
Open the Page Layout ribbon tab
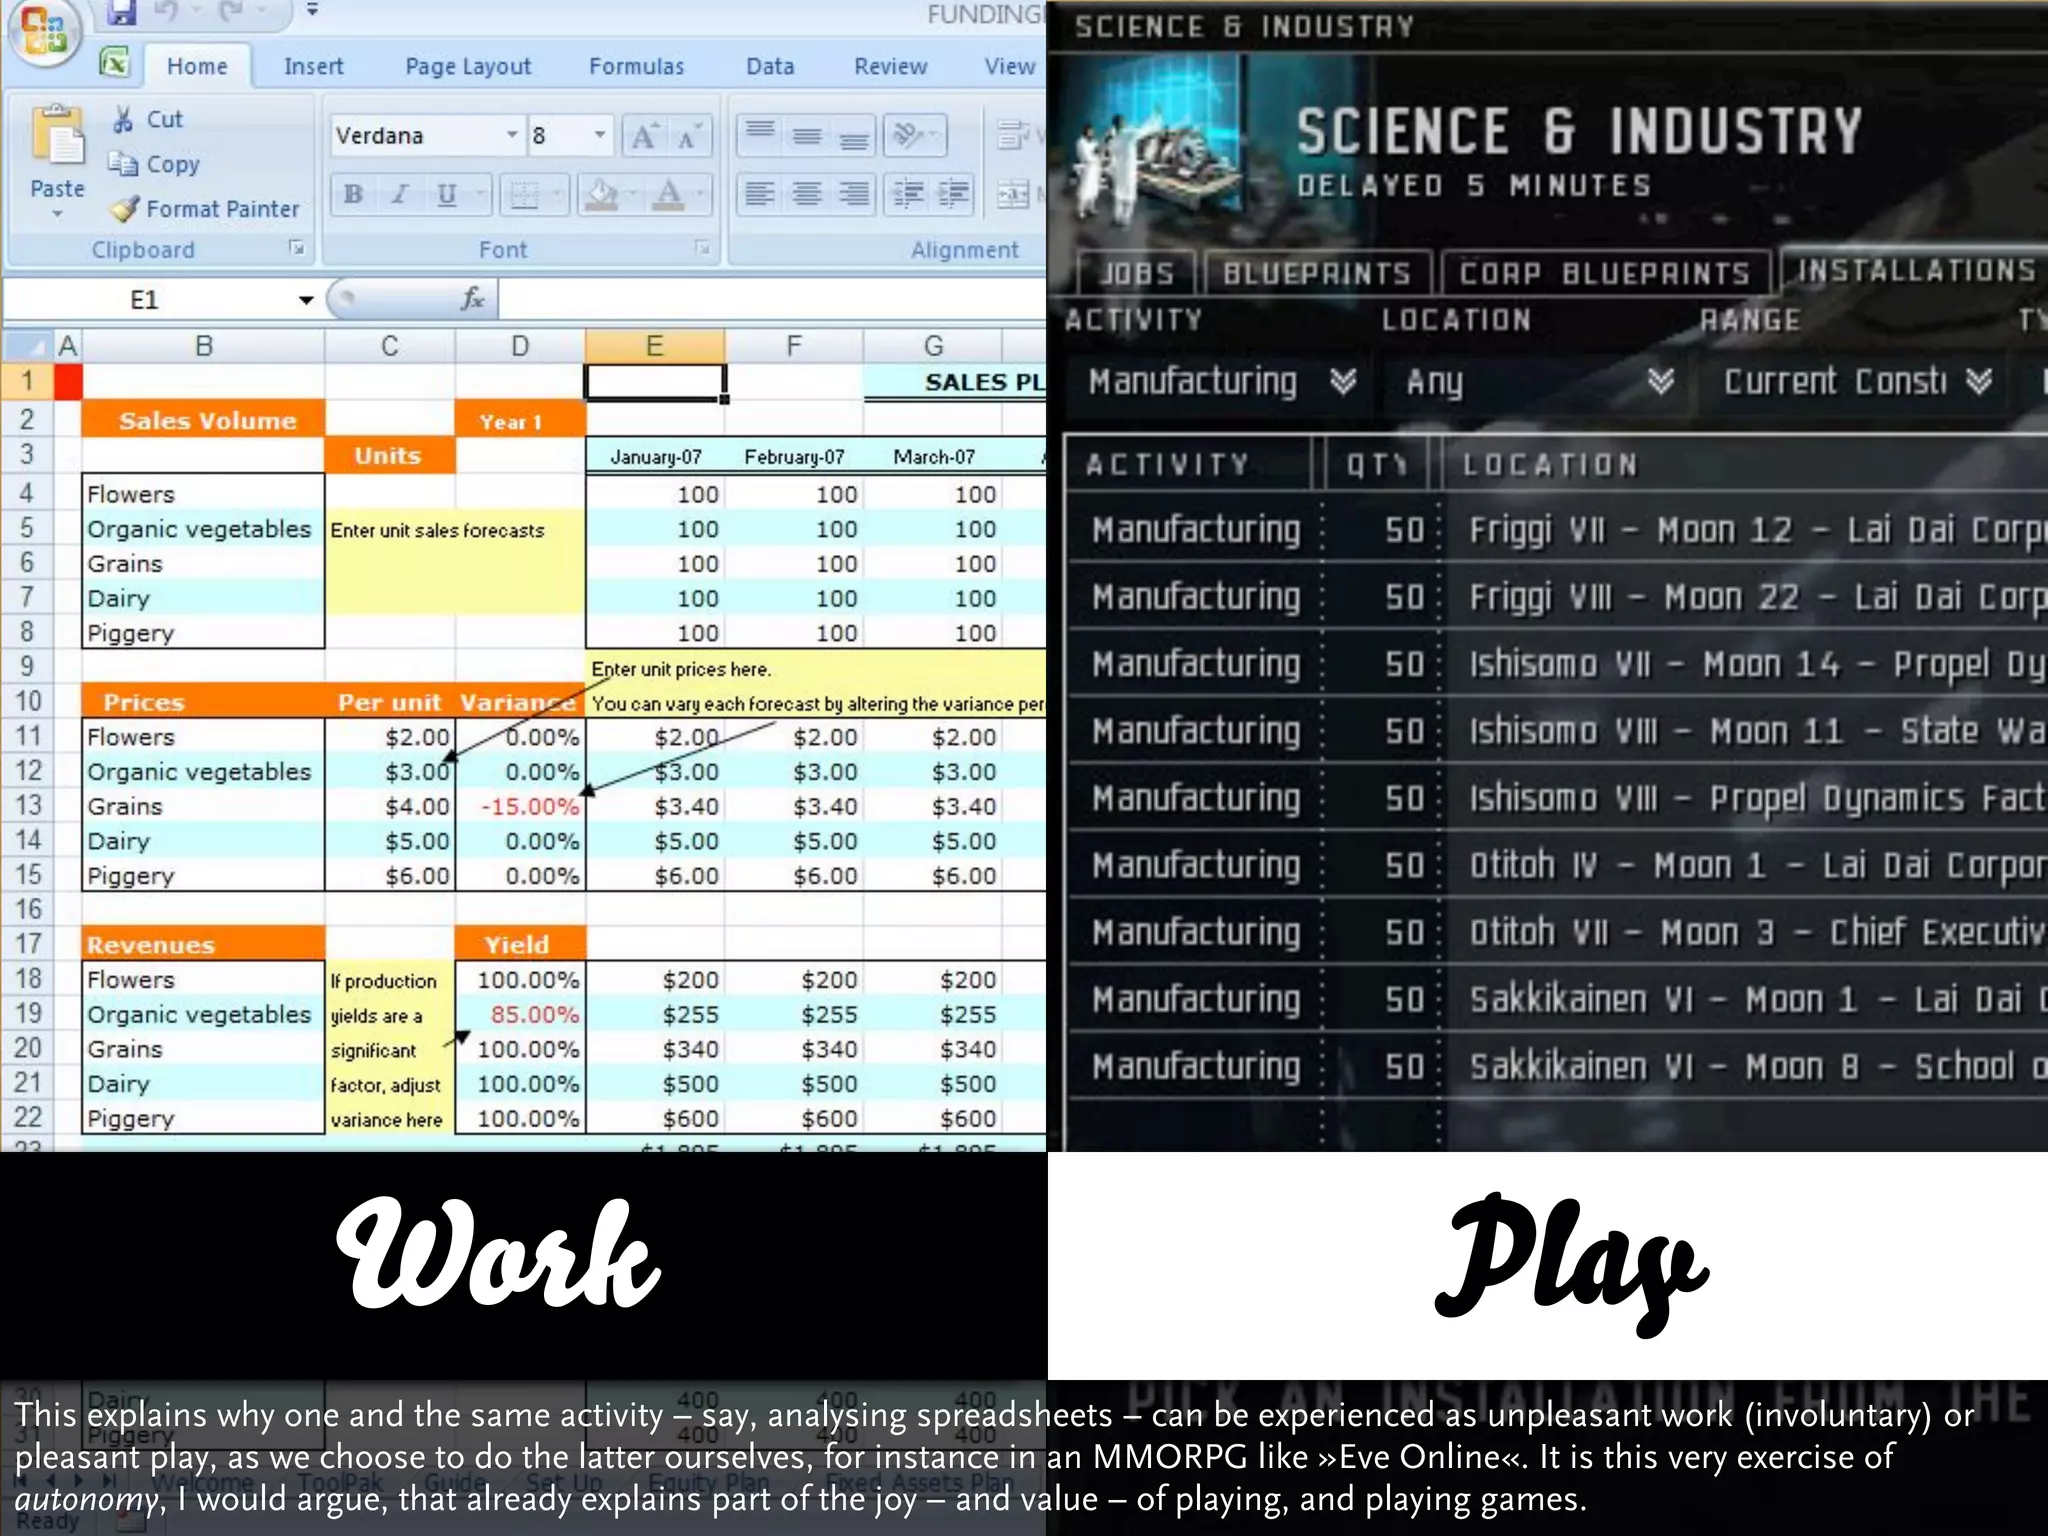[x=468, y=66]
